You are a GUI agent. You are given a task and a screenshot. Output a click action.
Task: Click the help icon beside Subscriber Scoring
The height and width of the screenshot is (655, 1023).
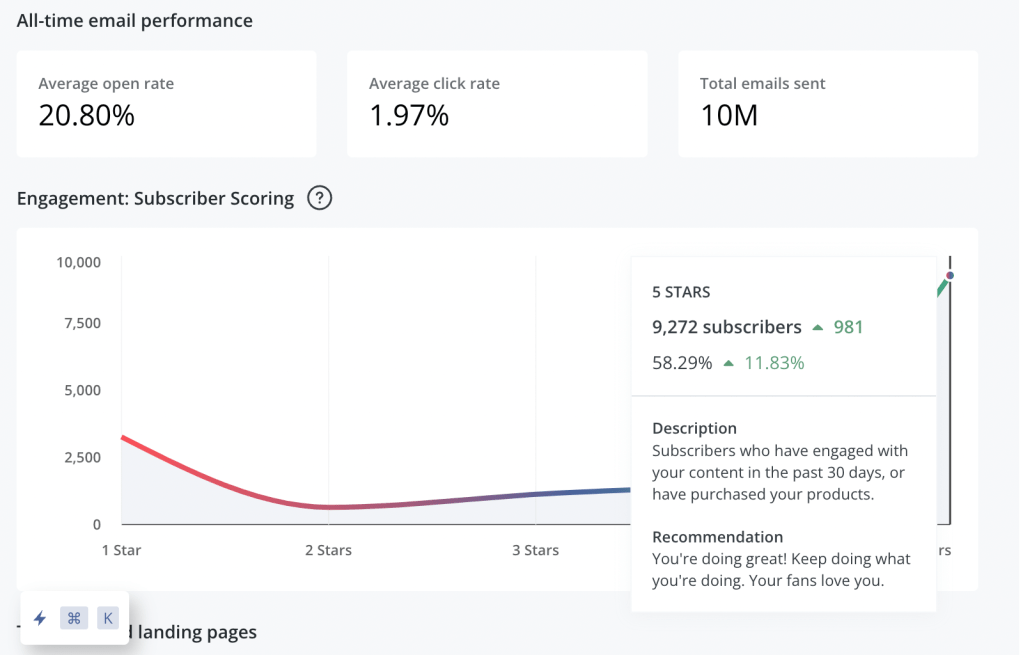tap(319, 198)
